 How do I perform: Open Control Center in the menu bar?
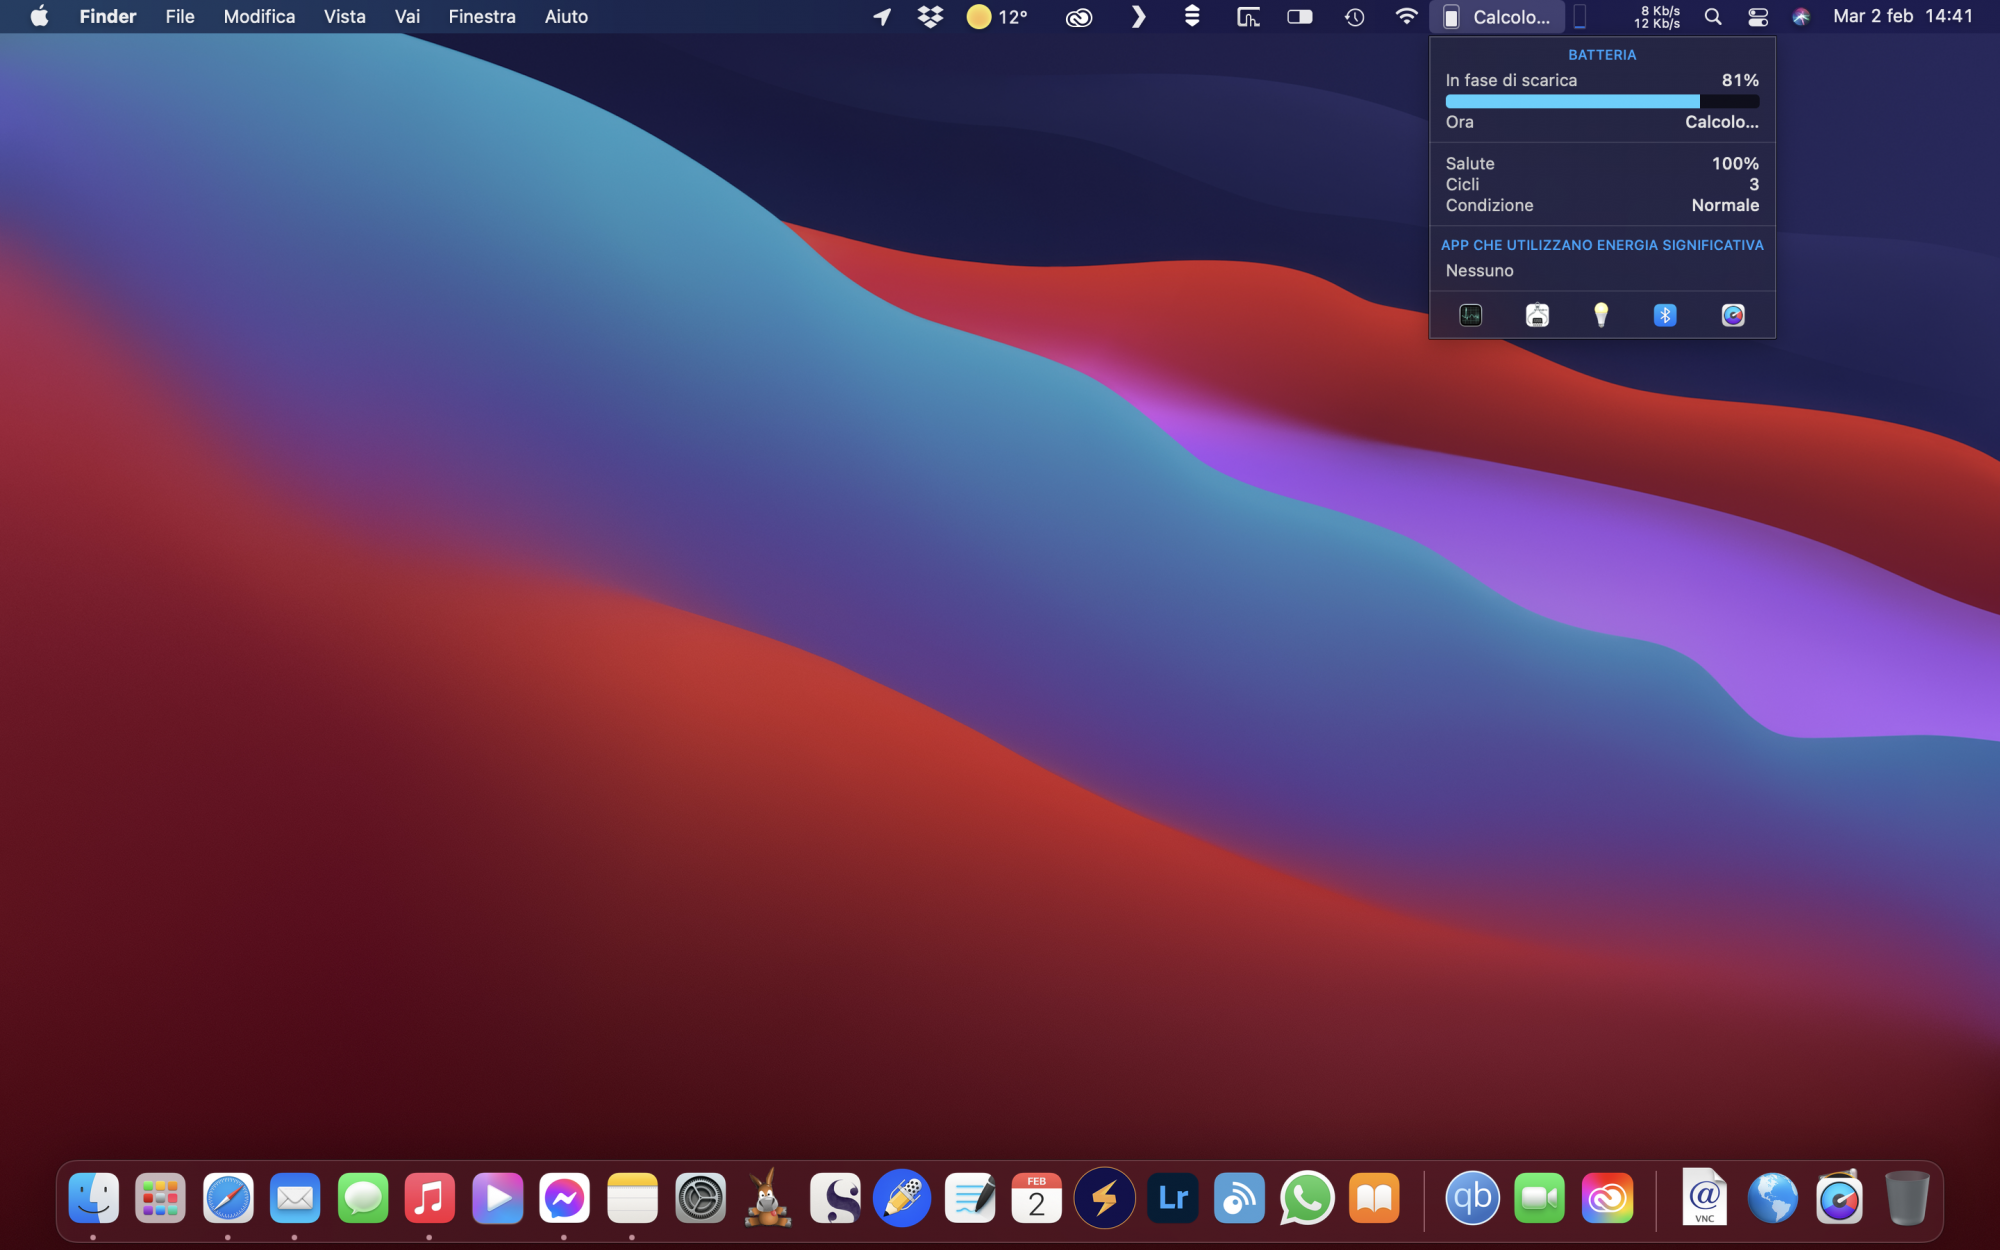(x=1758, y=17)
